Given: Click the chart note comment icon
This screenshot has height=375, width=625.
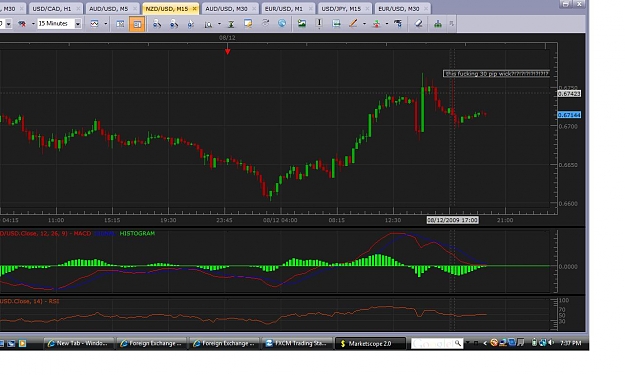Looking at the screenshot, I should pos(248,24).
